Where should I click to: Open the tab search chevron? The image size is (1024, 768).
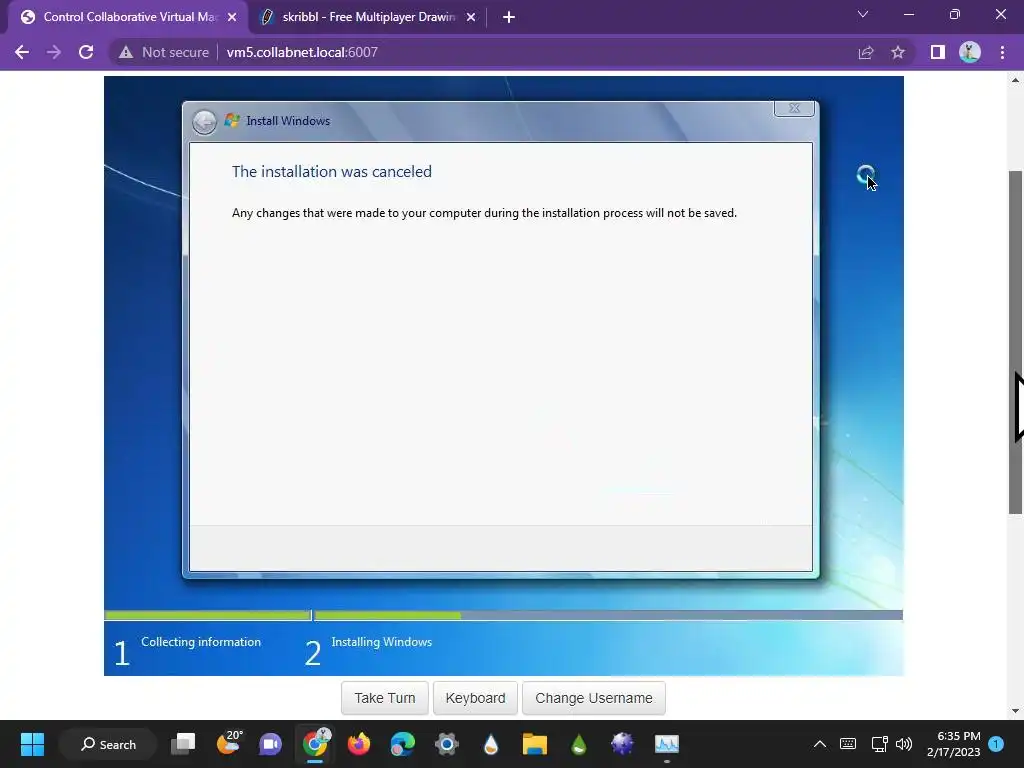863,14
